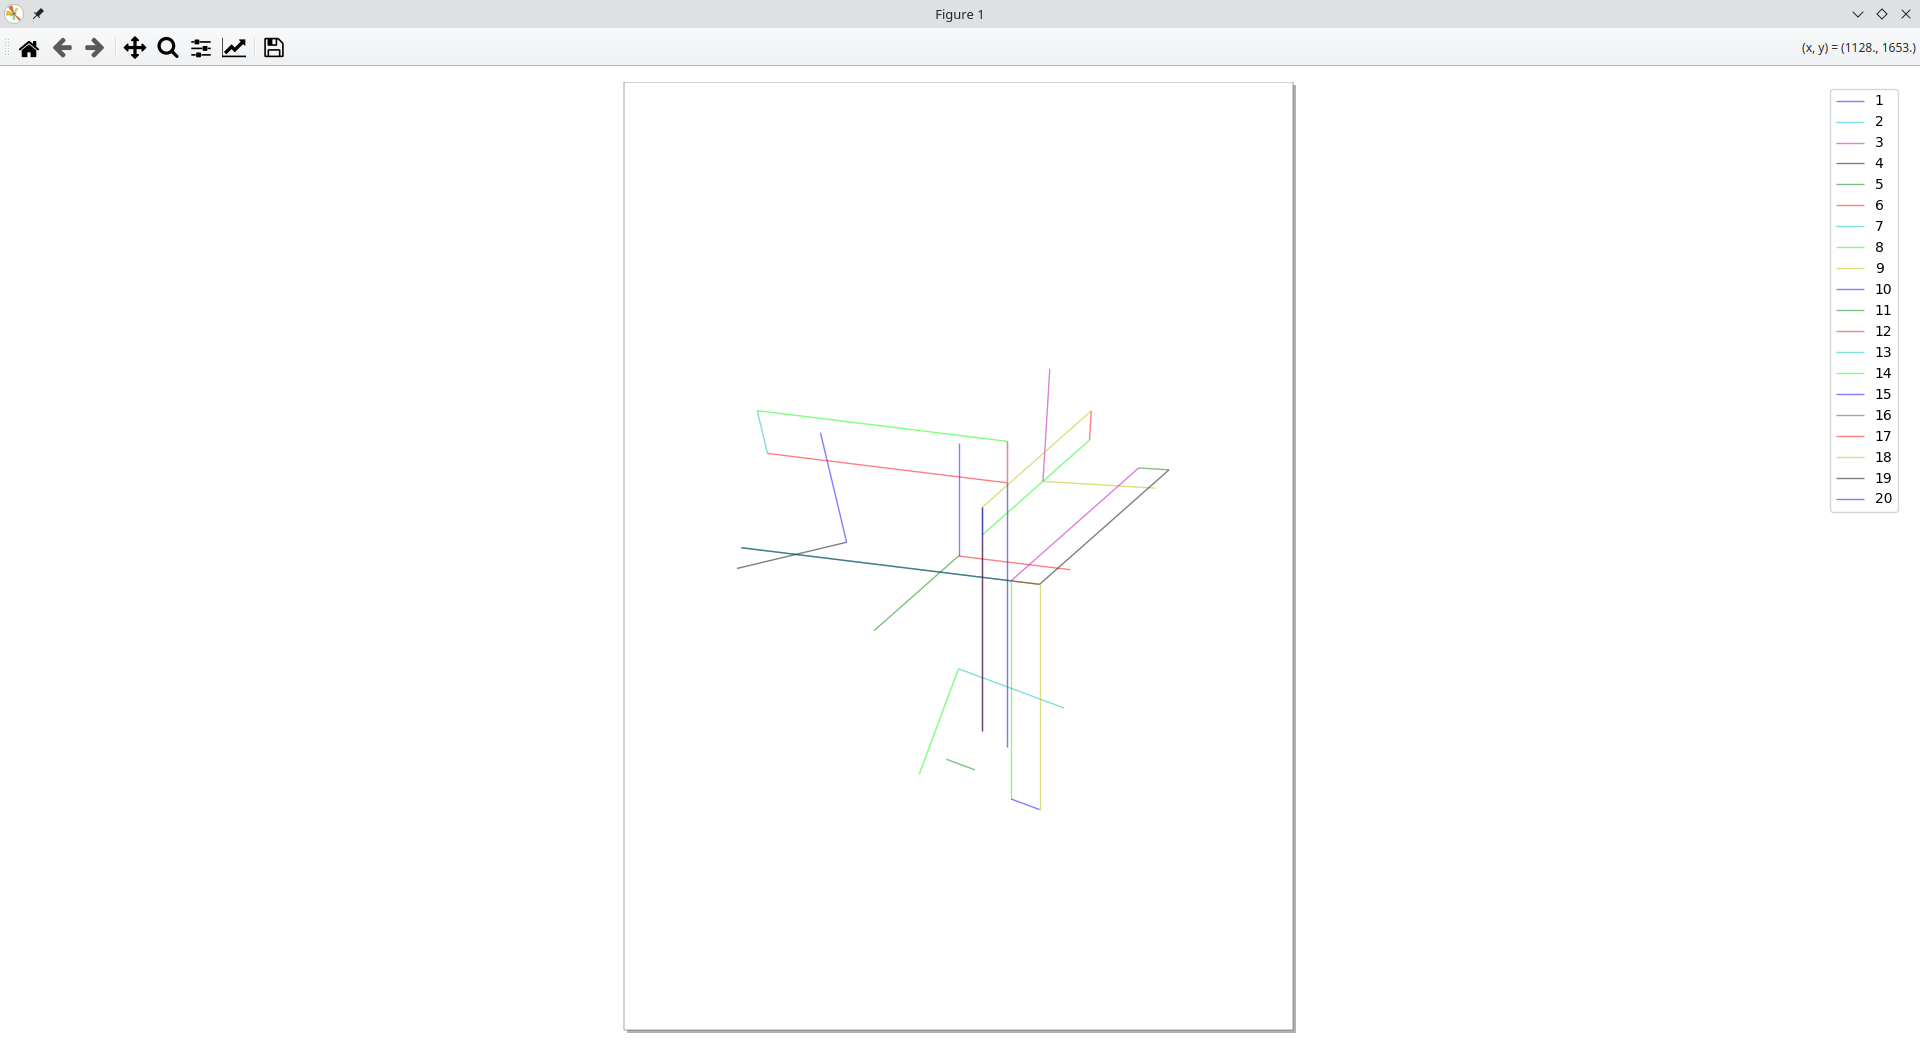Click legend entry 7
The image size is (1920, 1048).
tap(1864, 226)
